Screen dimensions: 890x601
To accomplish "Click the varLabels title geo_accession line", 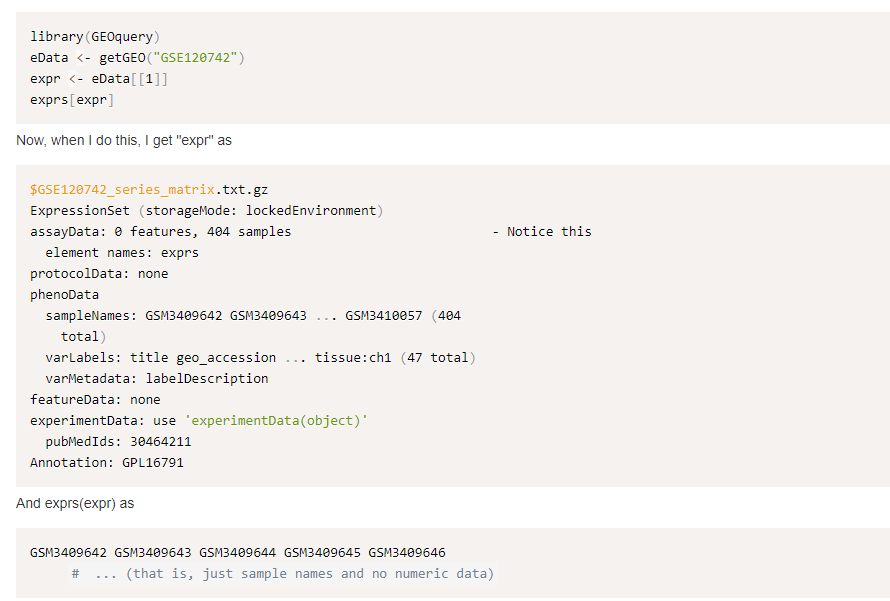I will coord(261,358).
